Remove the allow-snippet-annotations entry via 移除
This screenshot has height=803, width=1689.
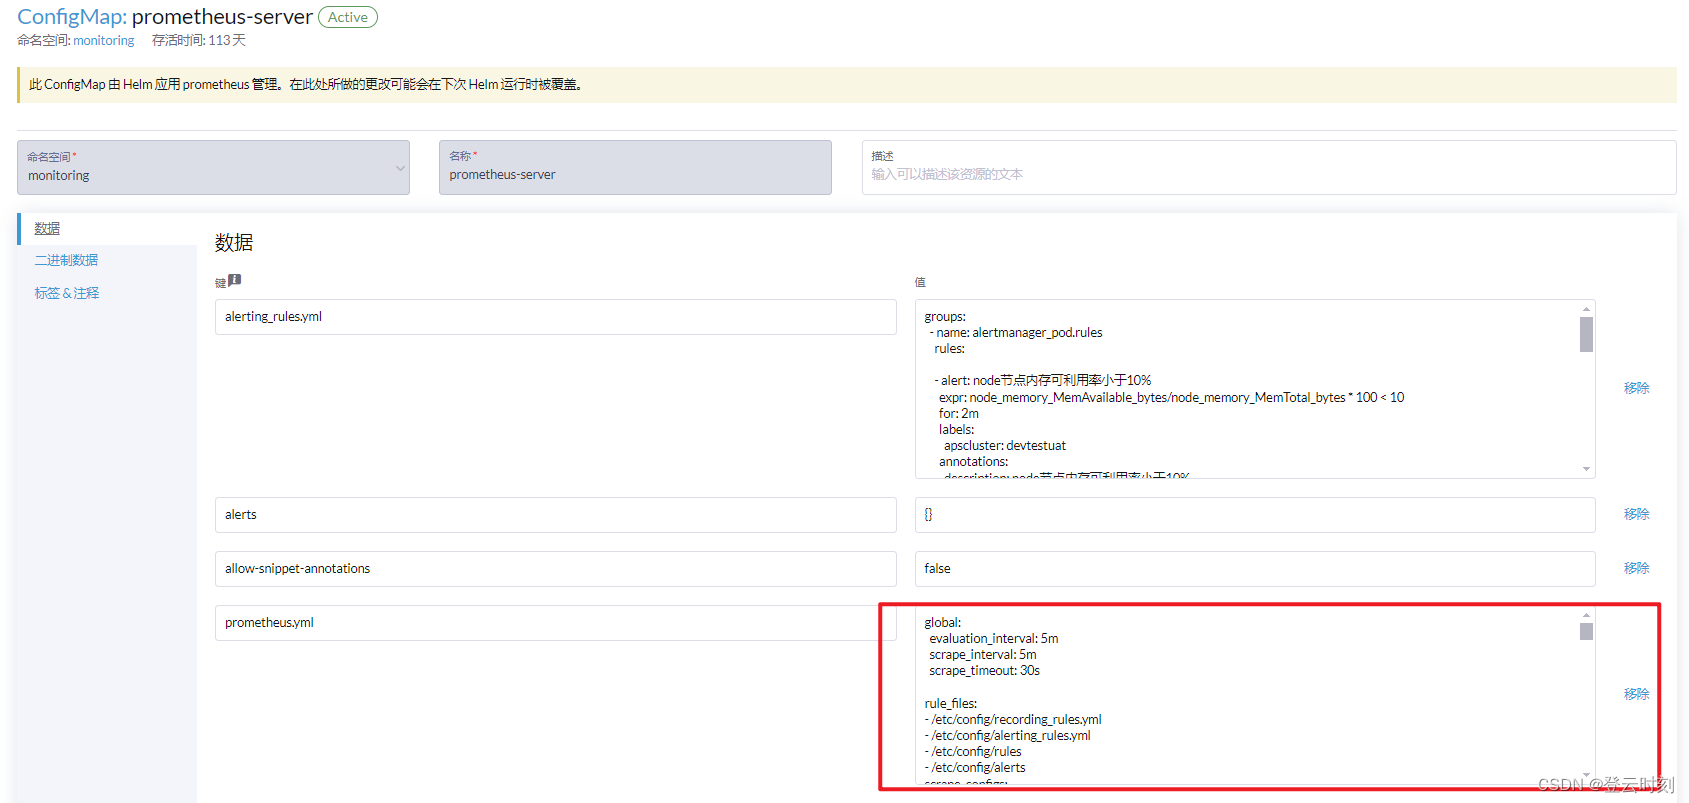coord(1637,568)
